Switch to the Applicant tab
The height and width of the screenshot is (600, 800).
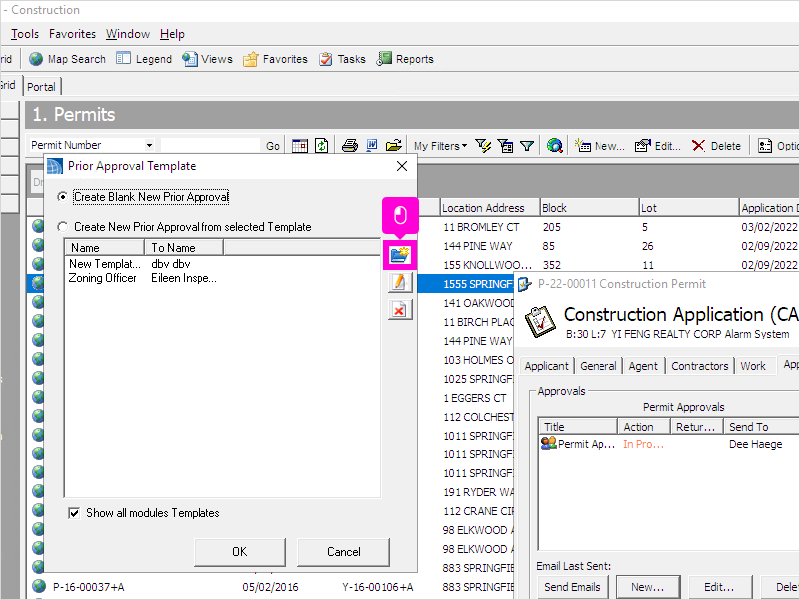(546, 366)
